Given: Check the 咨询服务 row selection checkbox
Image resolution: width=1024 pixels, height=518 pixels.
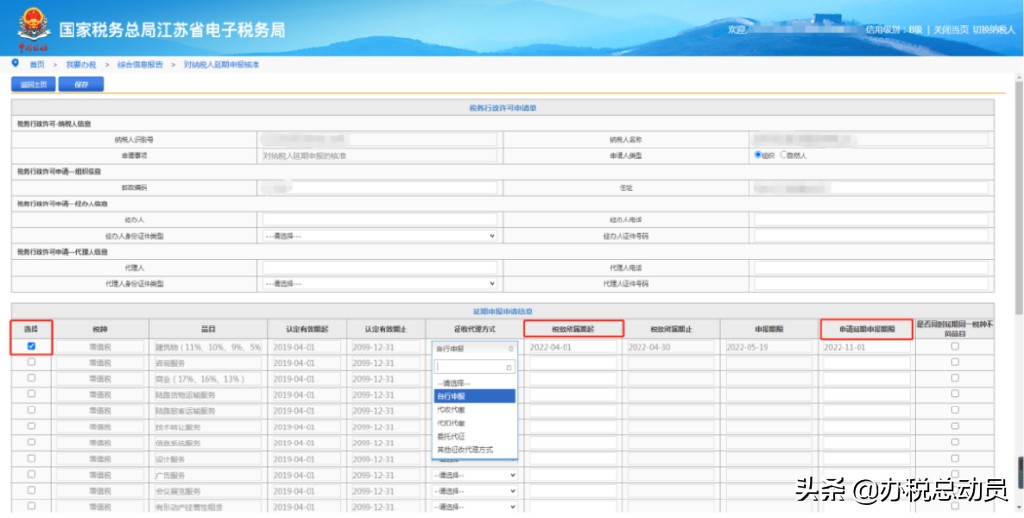Looking at the screenshot, I should pyautogui.click(x=32, y=363).
